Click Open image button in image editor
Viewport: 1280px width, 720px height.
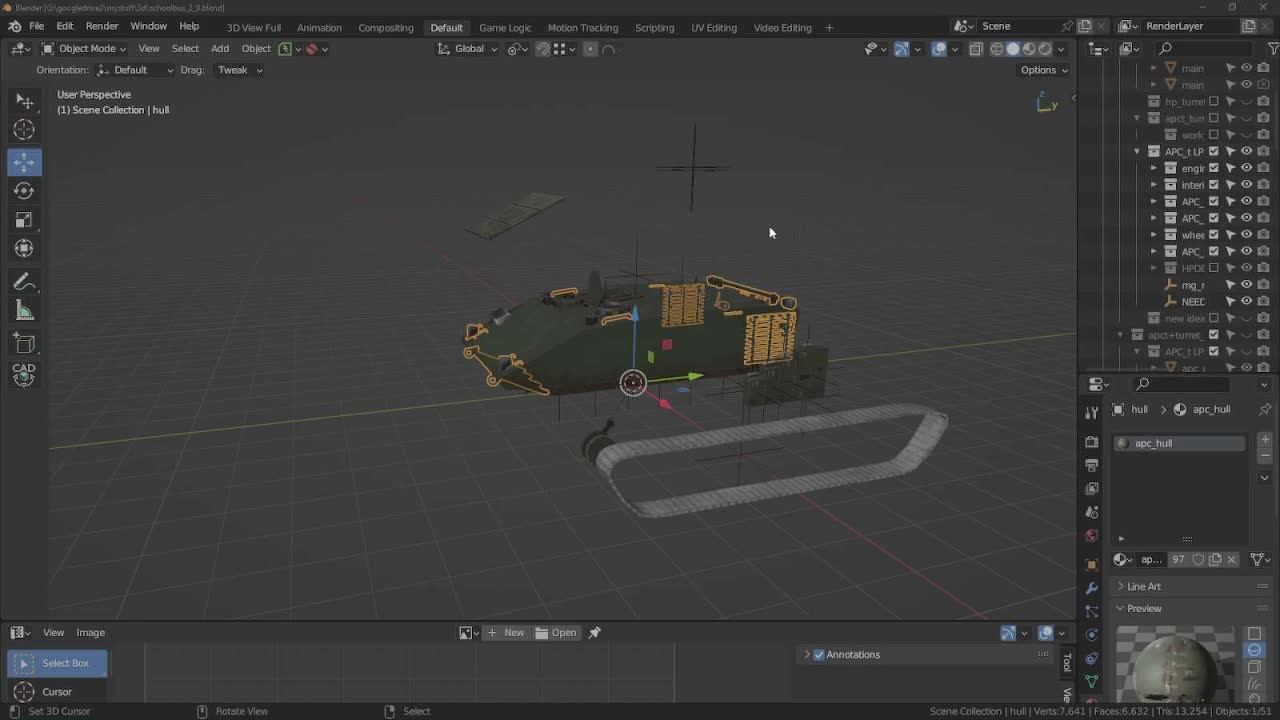tap(556, 633)
